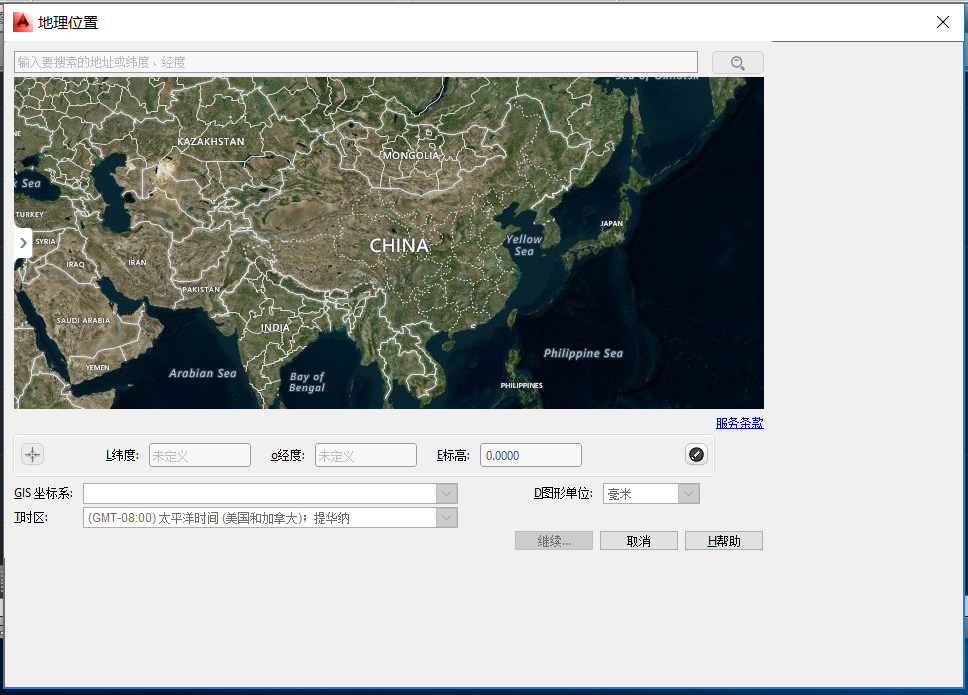This screenshot has height=695, width=968.
Task: Click the AutoCAD logo in title bar
Action: point(23,22)
